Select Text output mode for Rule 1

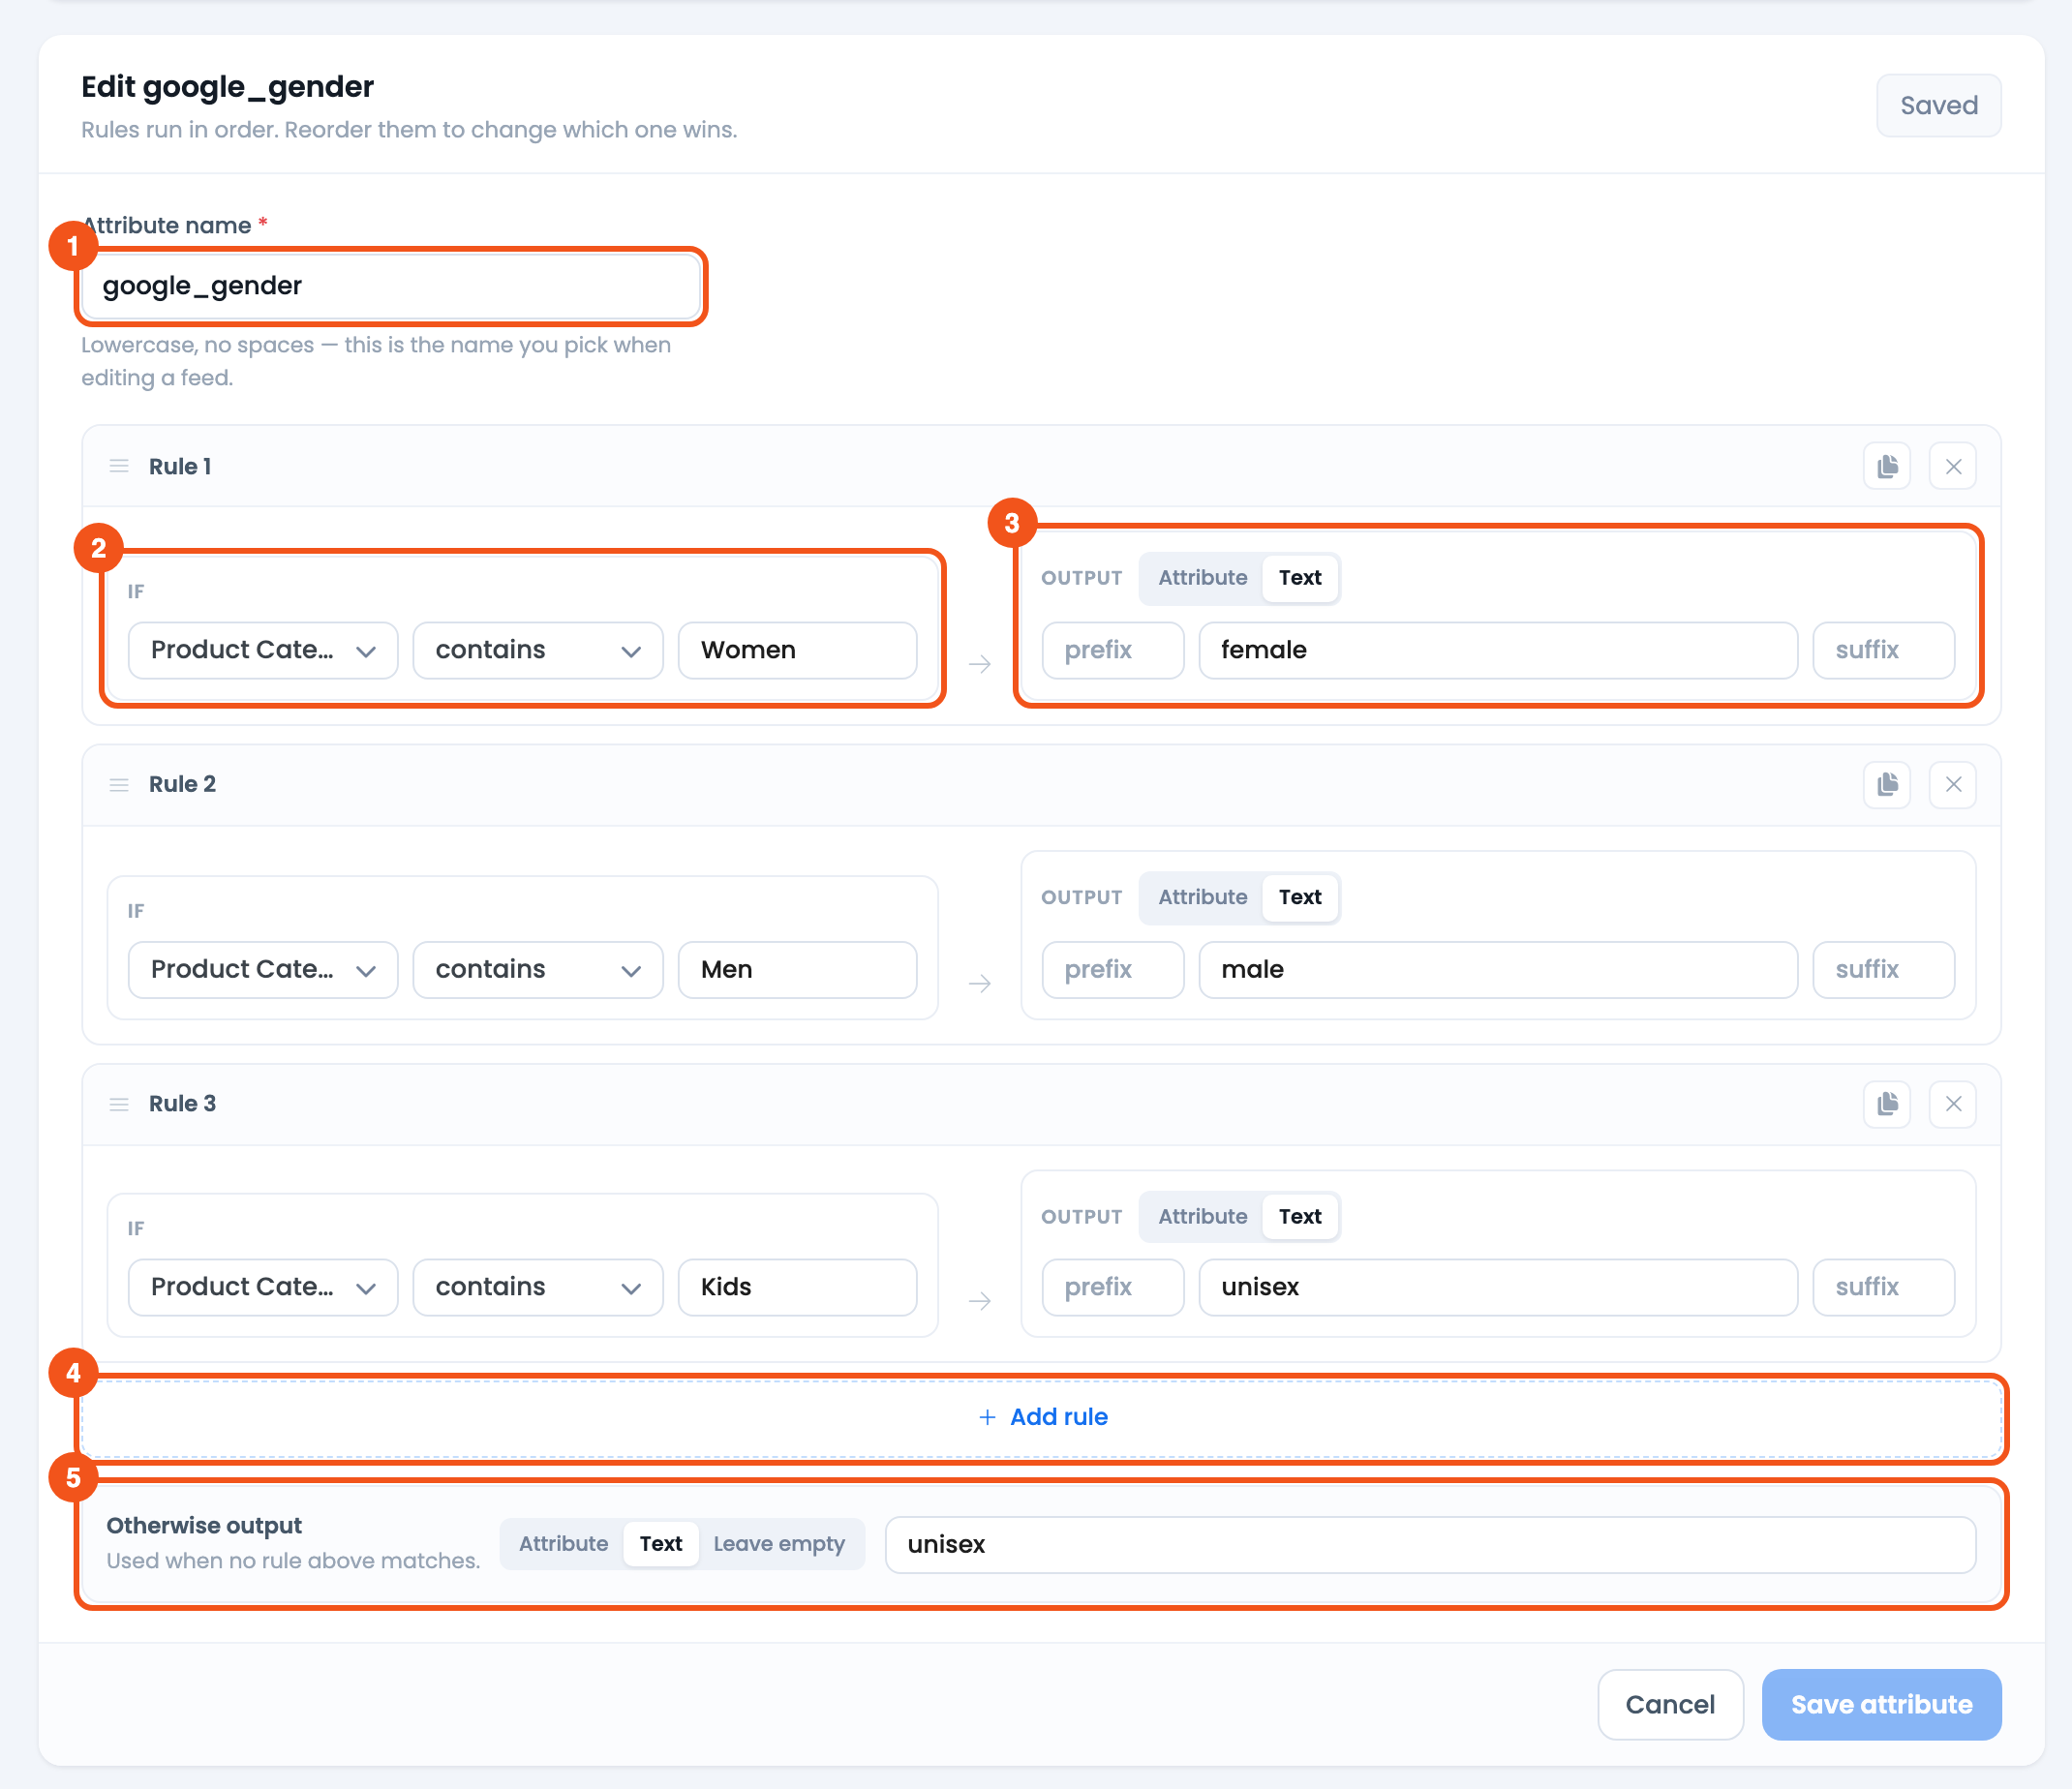1300,578
